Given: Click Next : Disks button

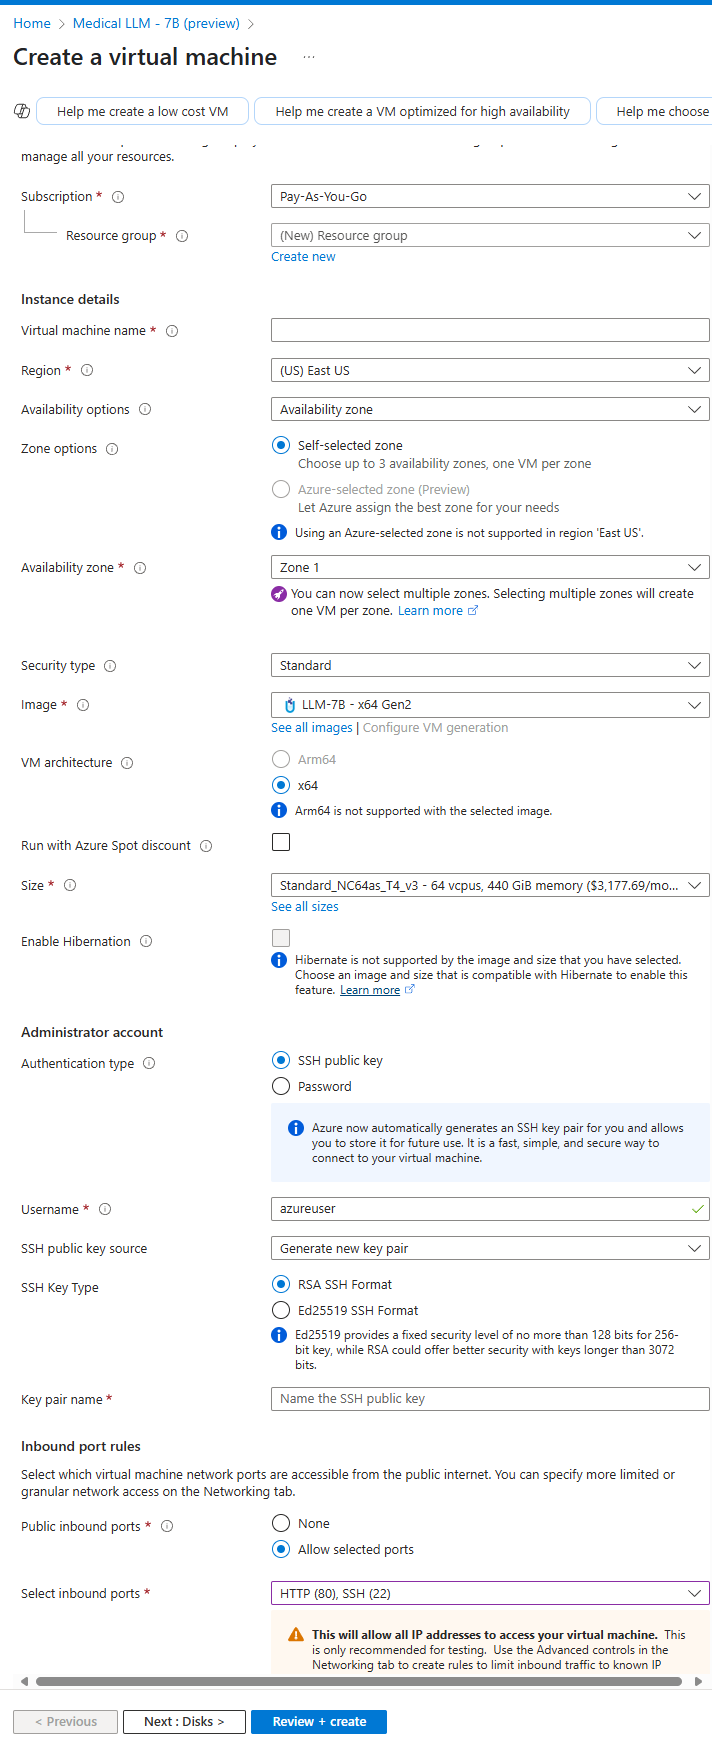Looking at the screenshot, I should (x=184, y=1721).
